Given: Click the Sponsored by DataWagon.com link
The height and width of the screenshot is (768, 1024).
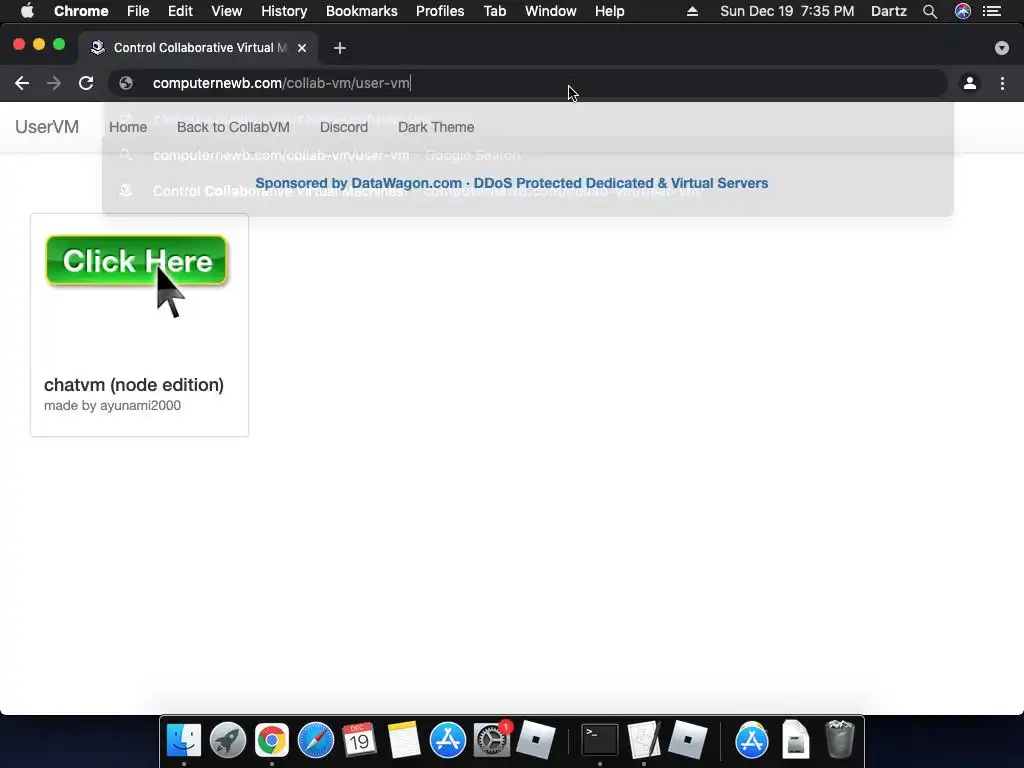Looking at the screenshot, I should (x=511, y=184).
